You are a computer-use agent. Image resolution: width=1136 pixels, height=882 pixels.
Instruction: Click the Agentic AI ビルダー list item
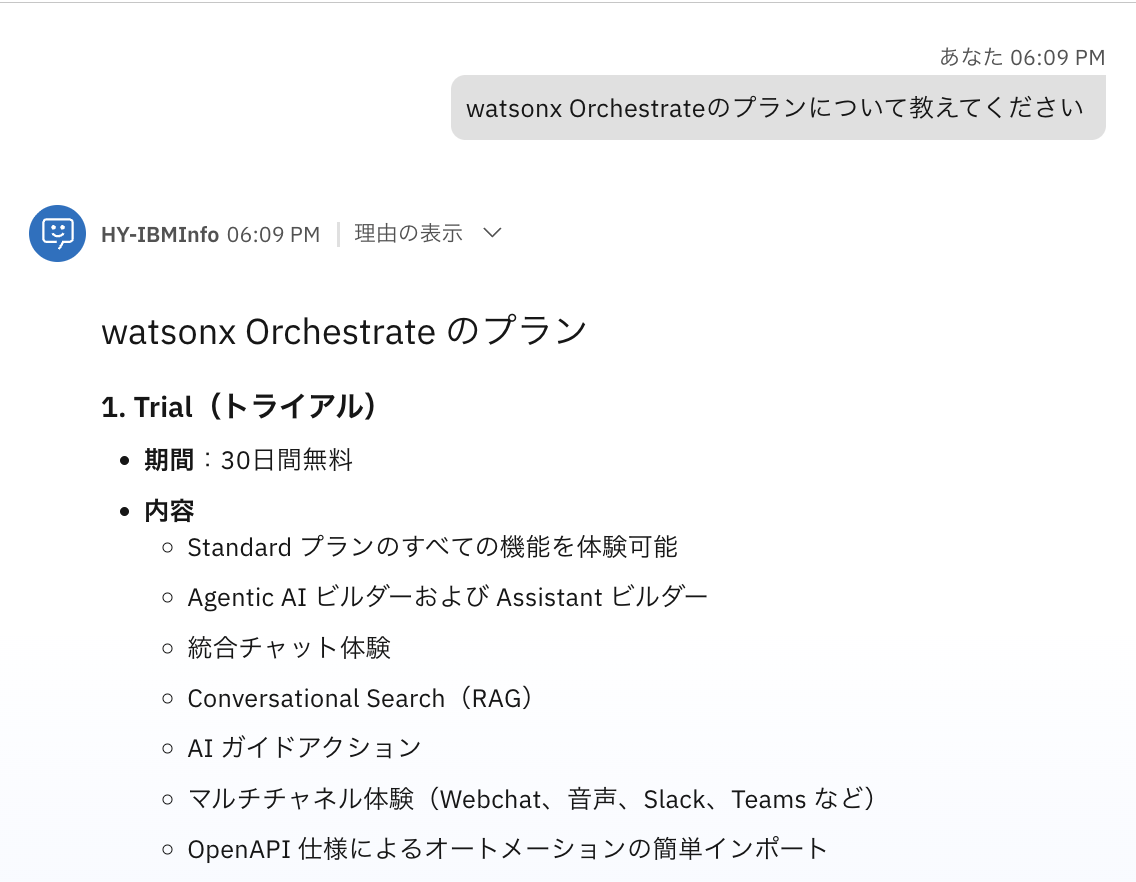click(447, 597)
